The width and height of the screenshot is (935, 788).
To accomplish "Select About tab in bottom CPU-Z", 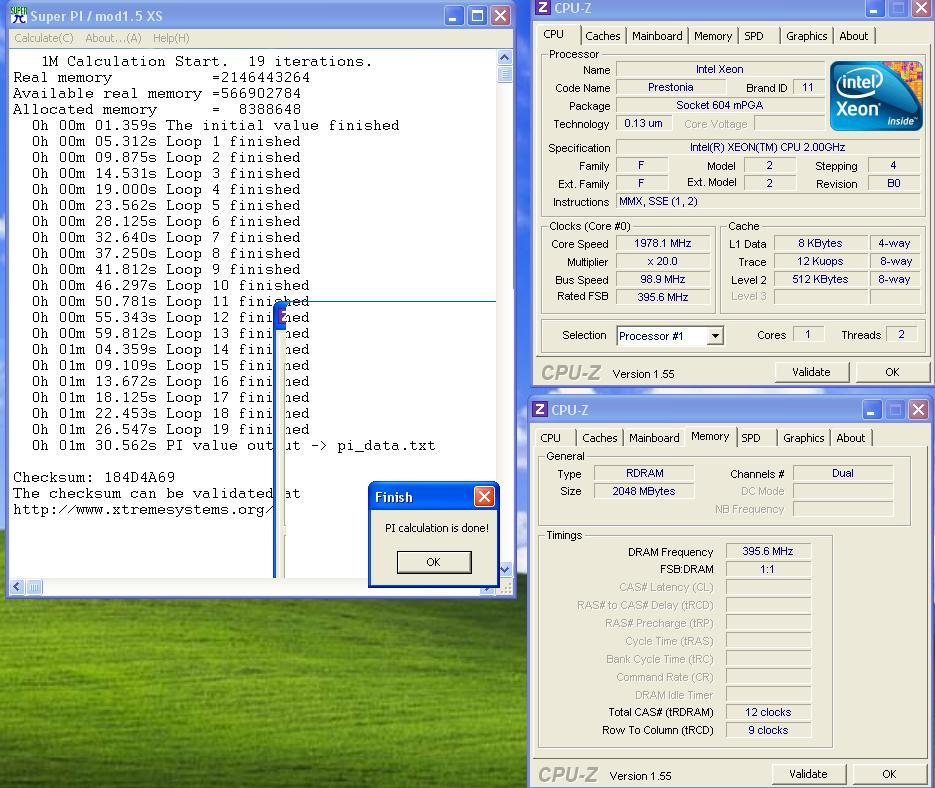I will pyautogui.click(x=850, y=438).
